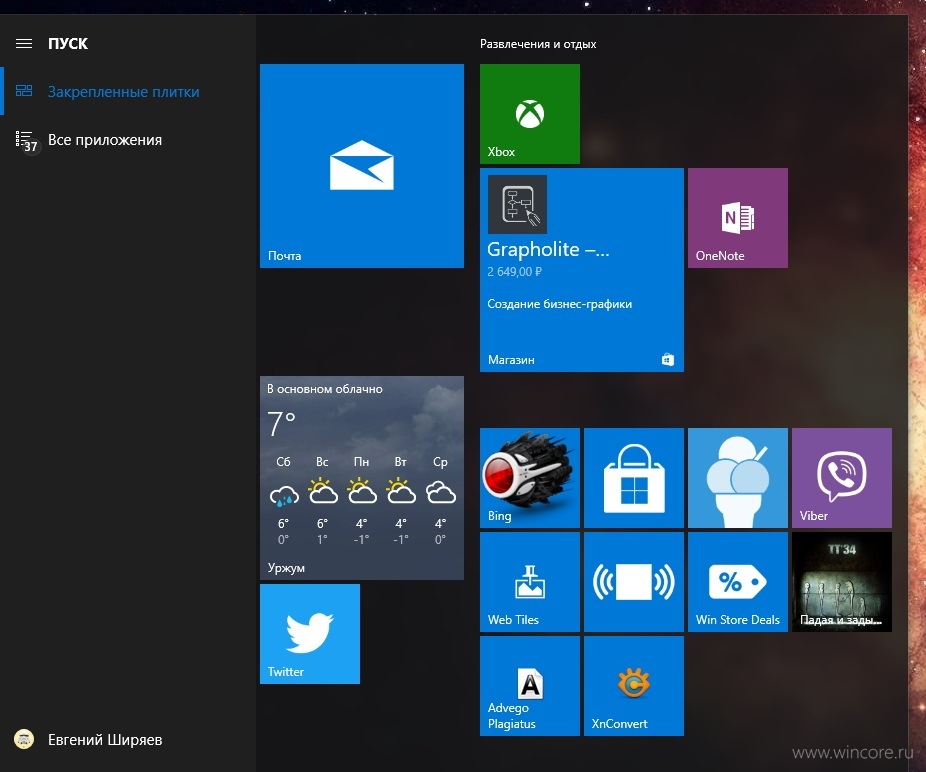The image size is (926, 772).
Task: Click the Развлечения и отдых group header
Action: [x=538, y=44]
